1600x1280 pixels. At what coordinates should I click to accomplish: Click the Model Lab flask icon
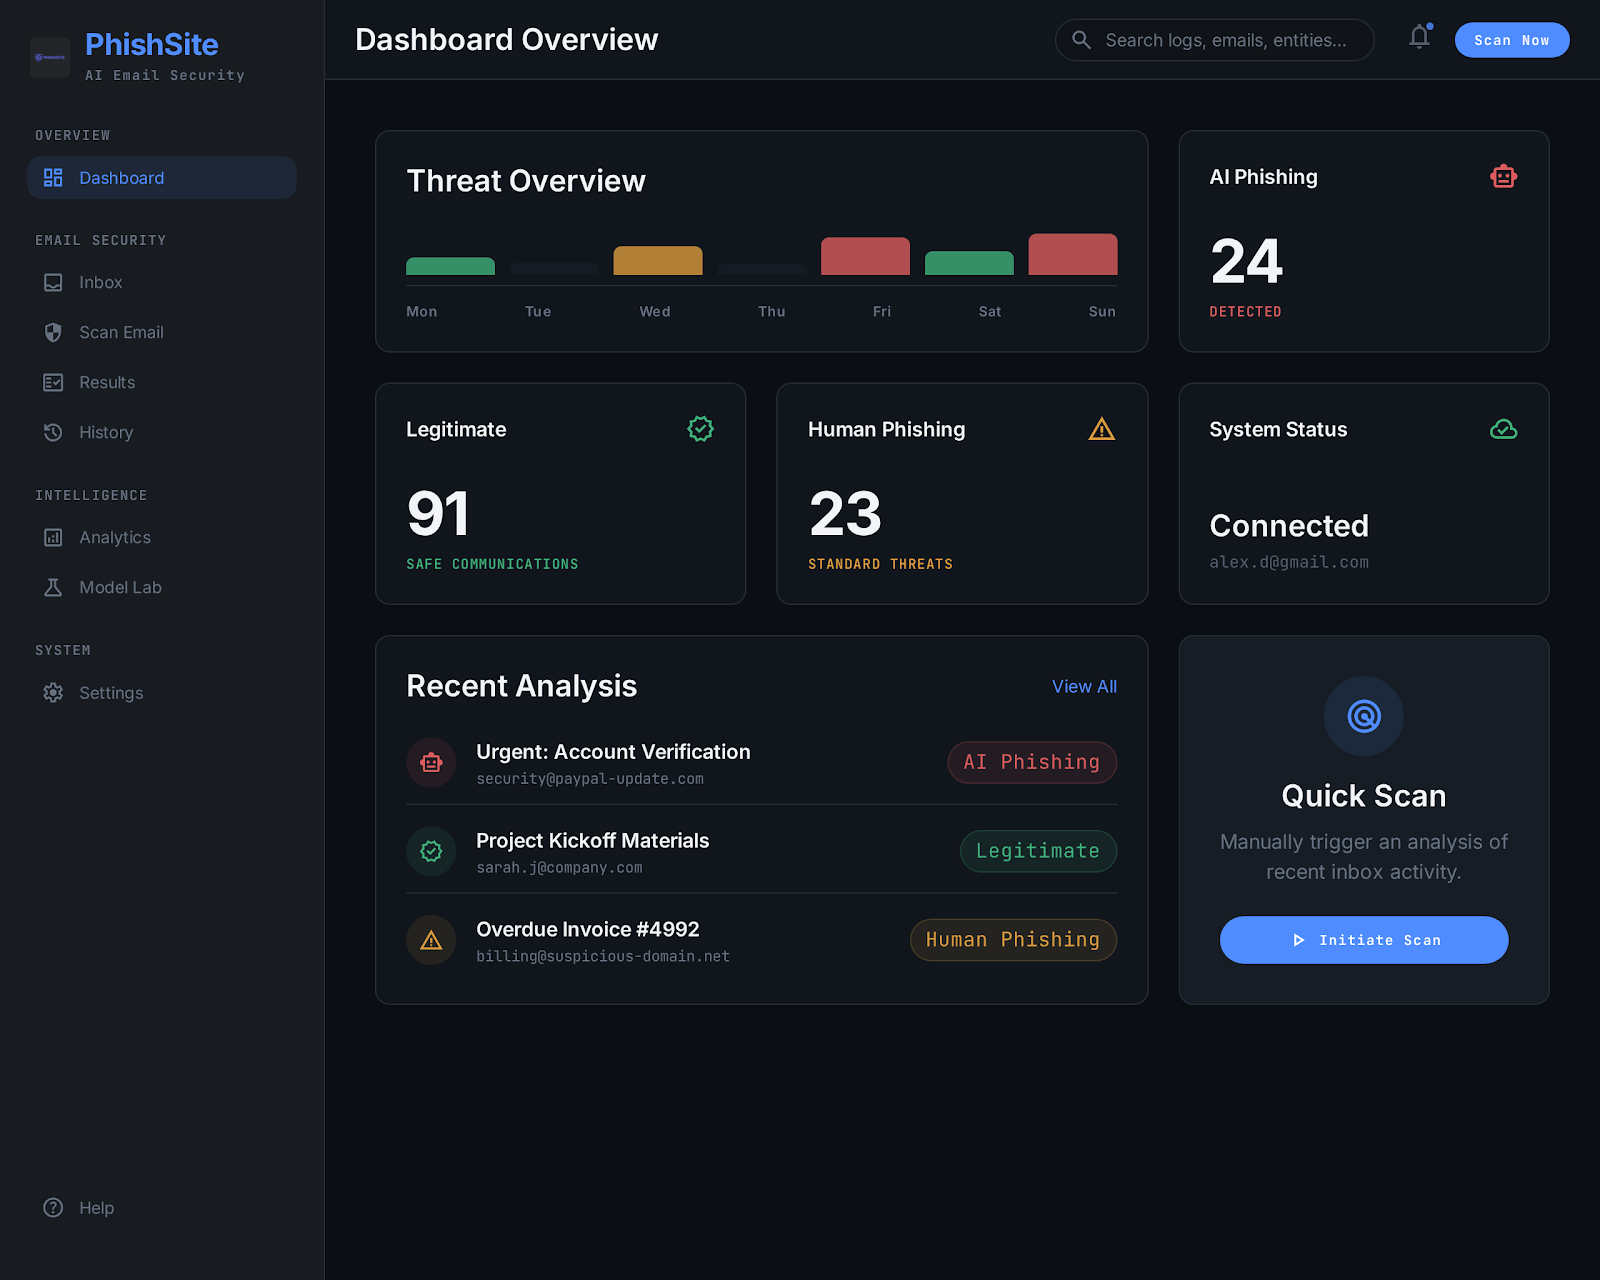point(53,588)
